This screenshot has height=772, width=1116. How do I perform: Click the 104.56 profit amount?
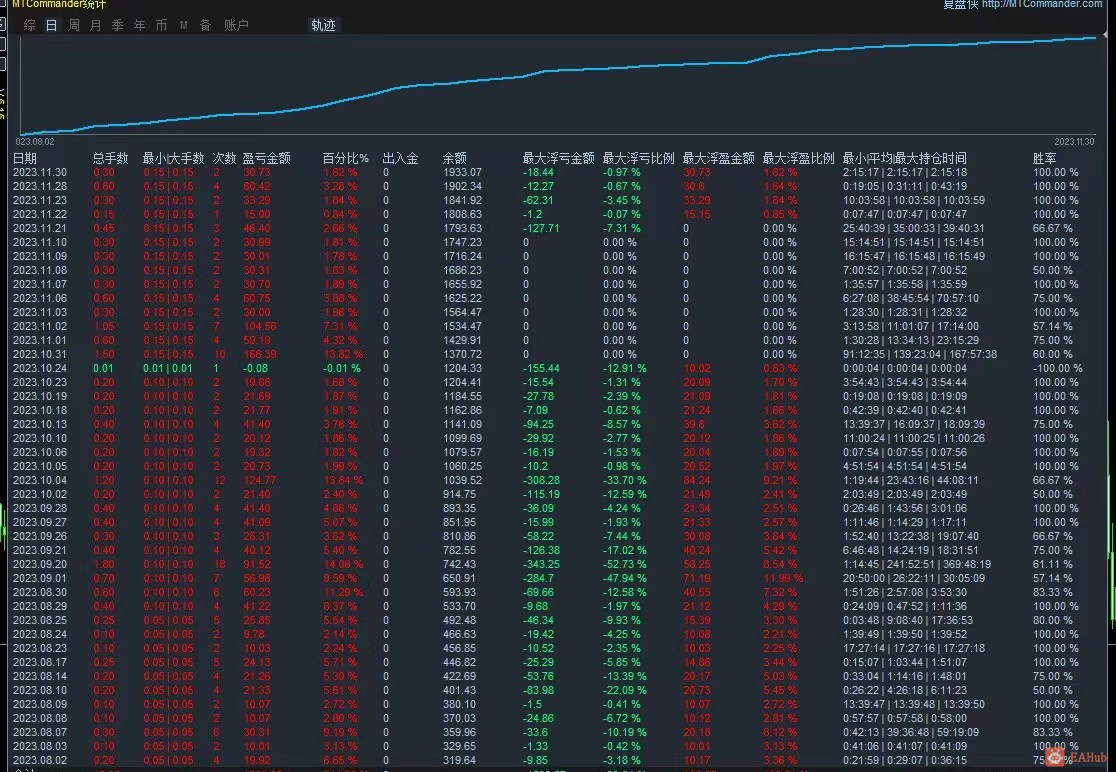tap(260, 327)
